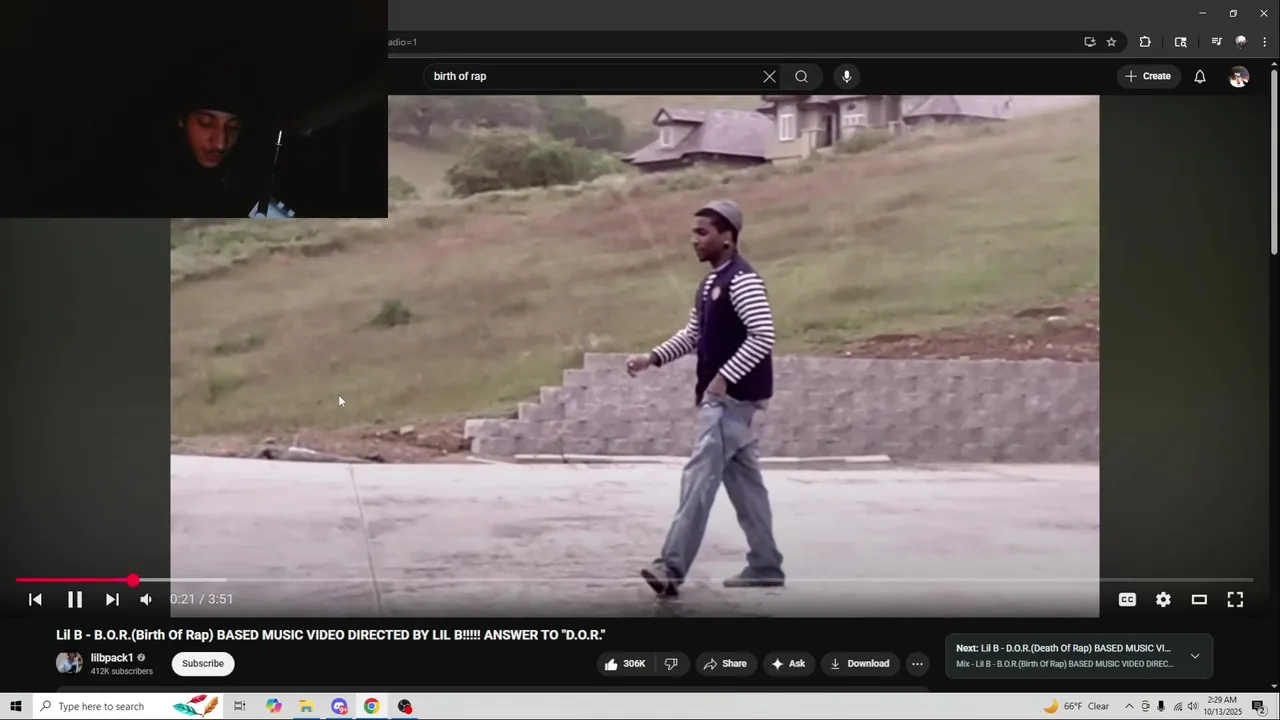Enter full screen mode
Image resolution: width=1280 pixels, height=720 pixels.
[1235, 600]
